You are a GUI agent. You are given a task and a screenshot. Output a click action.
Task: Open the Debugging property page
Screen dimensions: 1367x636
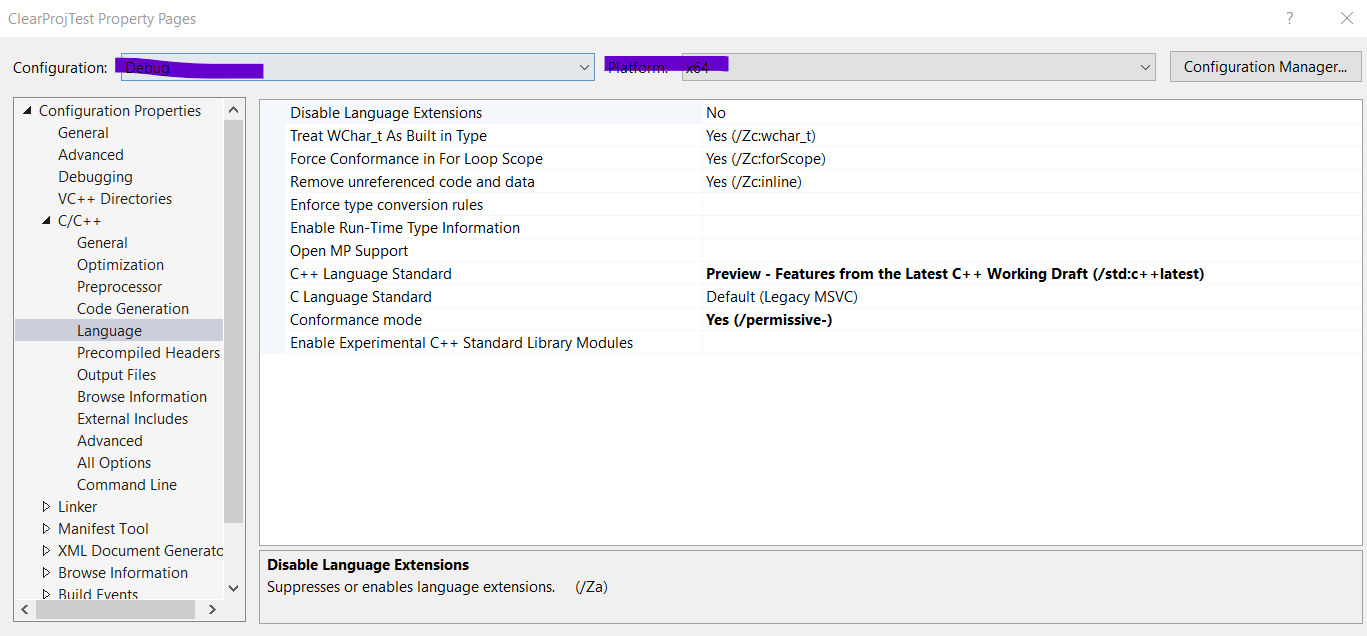coord(95,176)
